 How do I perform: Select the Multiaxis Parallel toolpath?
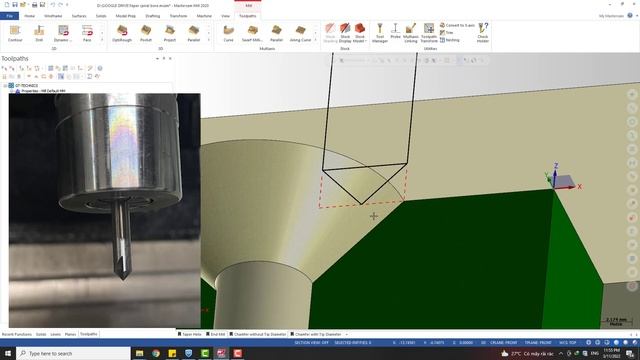276,33
